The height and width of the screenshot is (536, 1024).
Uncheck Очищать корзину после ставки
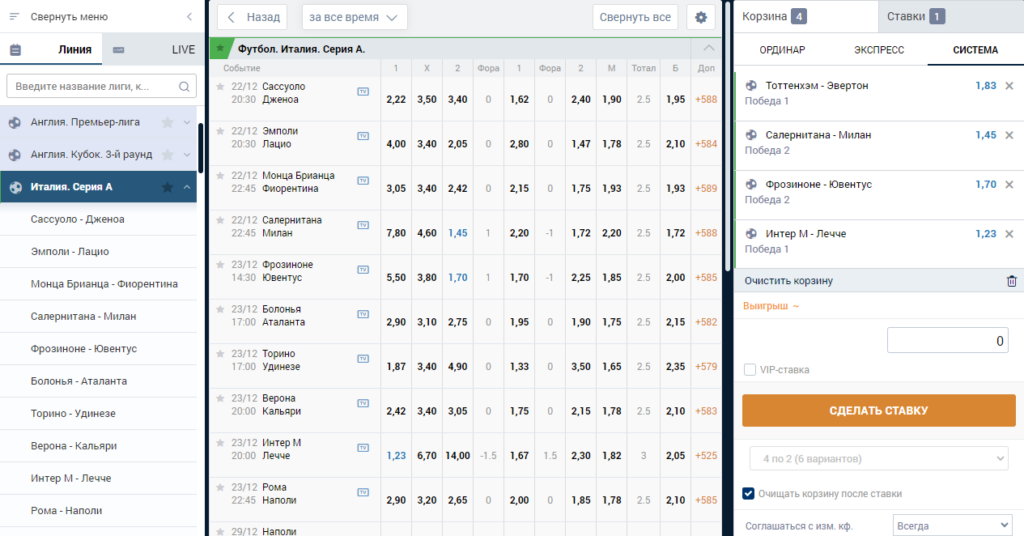pos(748,494)
